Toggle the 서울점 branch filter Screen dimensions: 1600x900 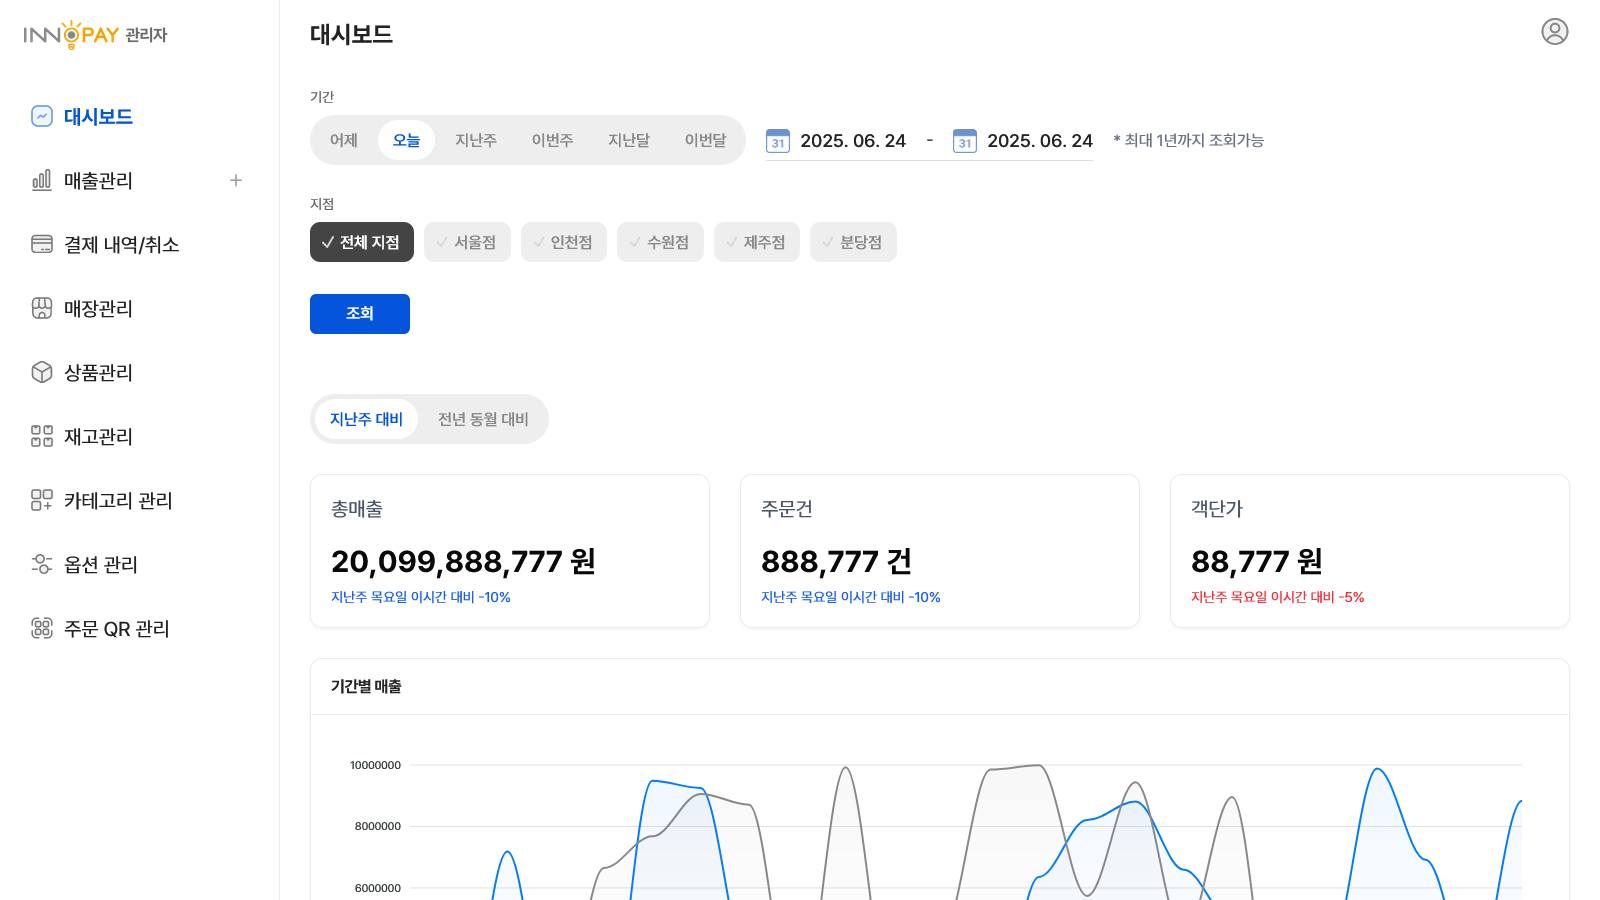467,242
